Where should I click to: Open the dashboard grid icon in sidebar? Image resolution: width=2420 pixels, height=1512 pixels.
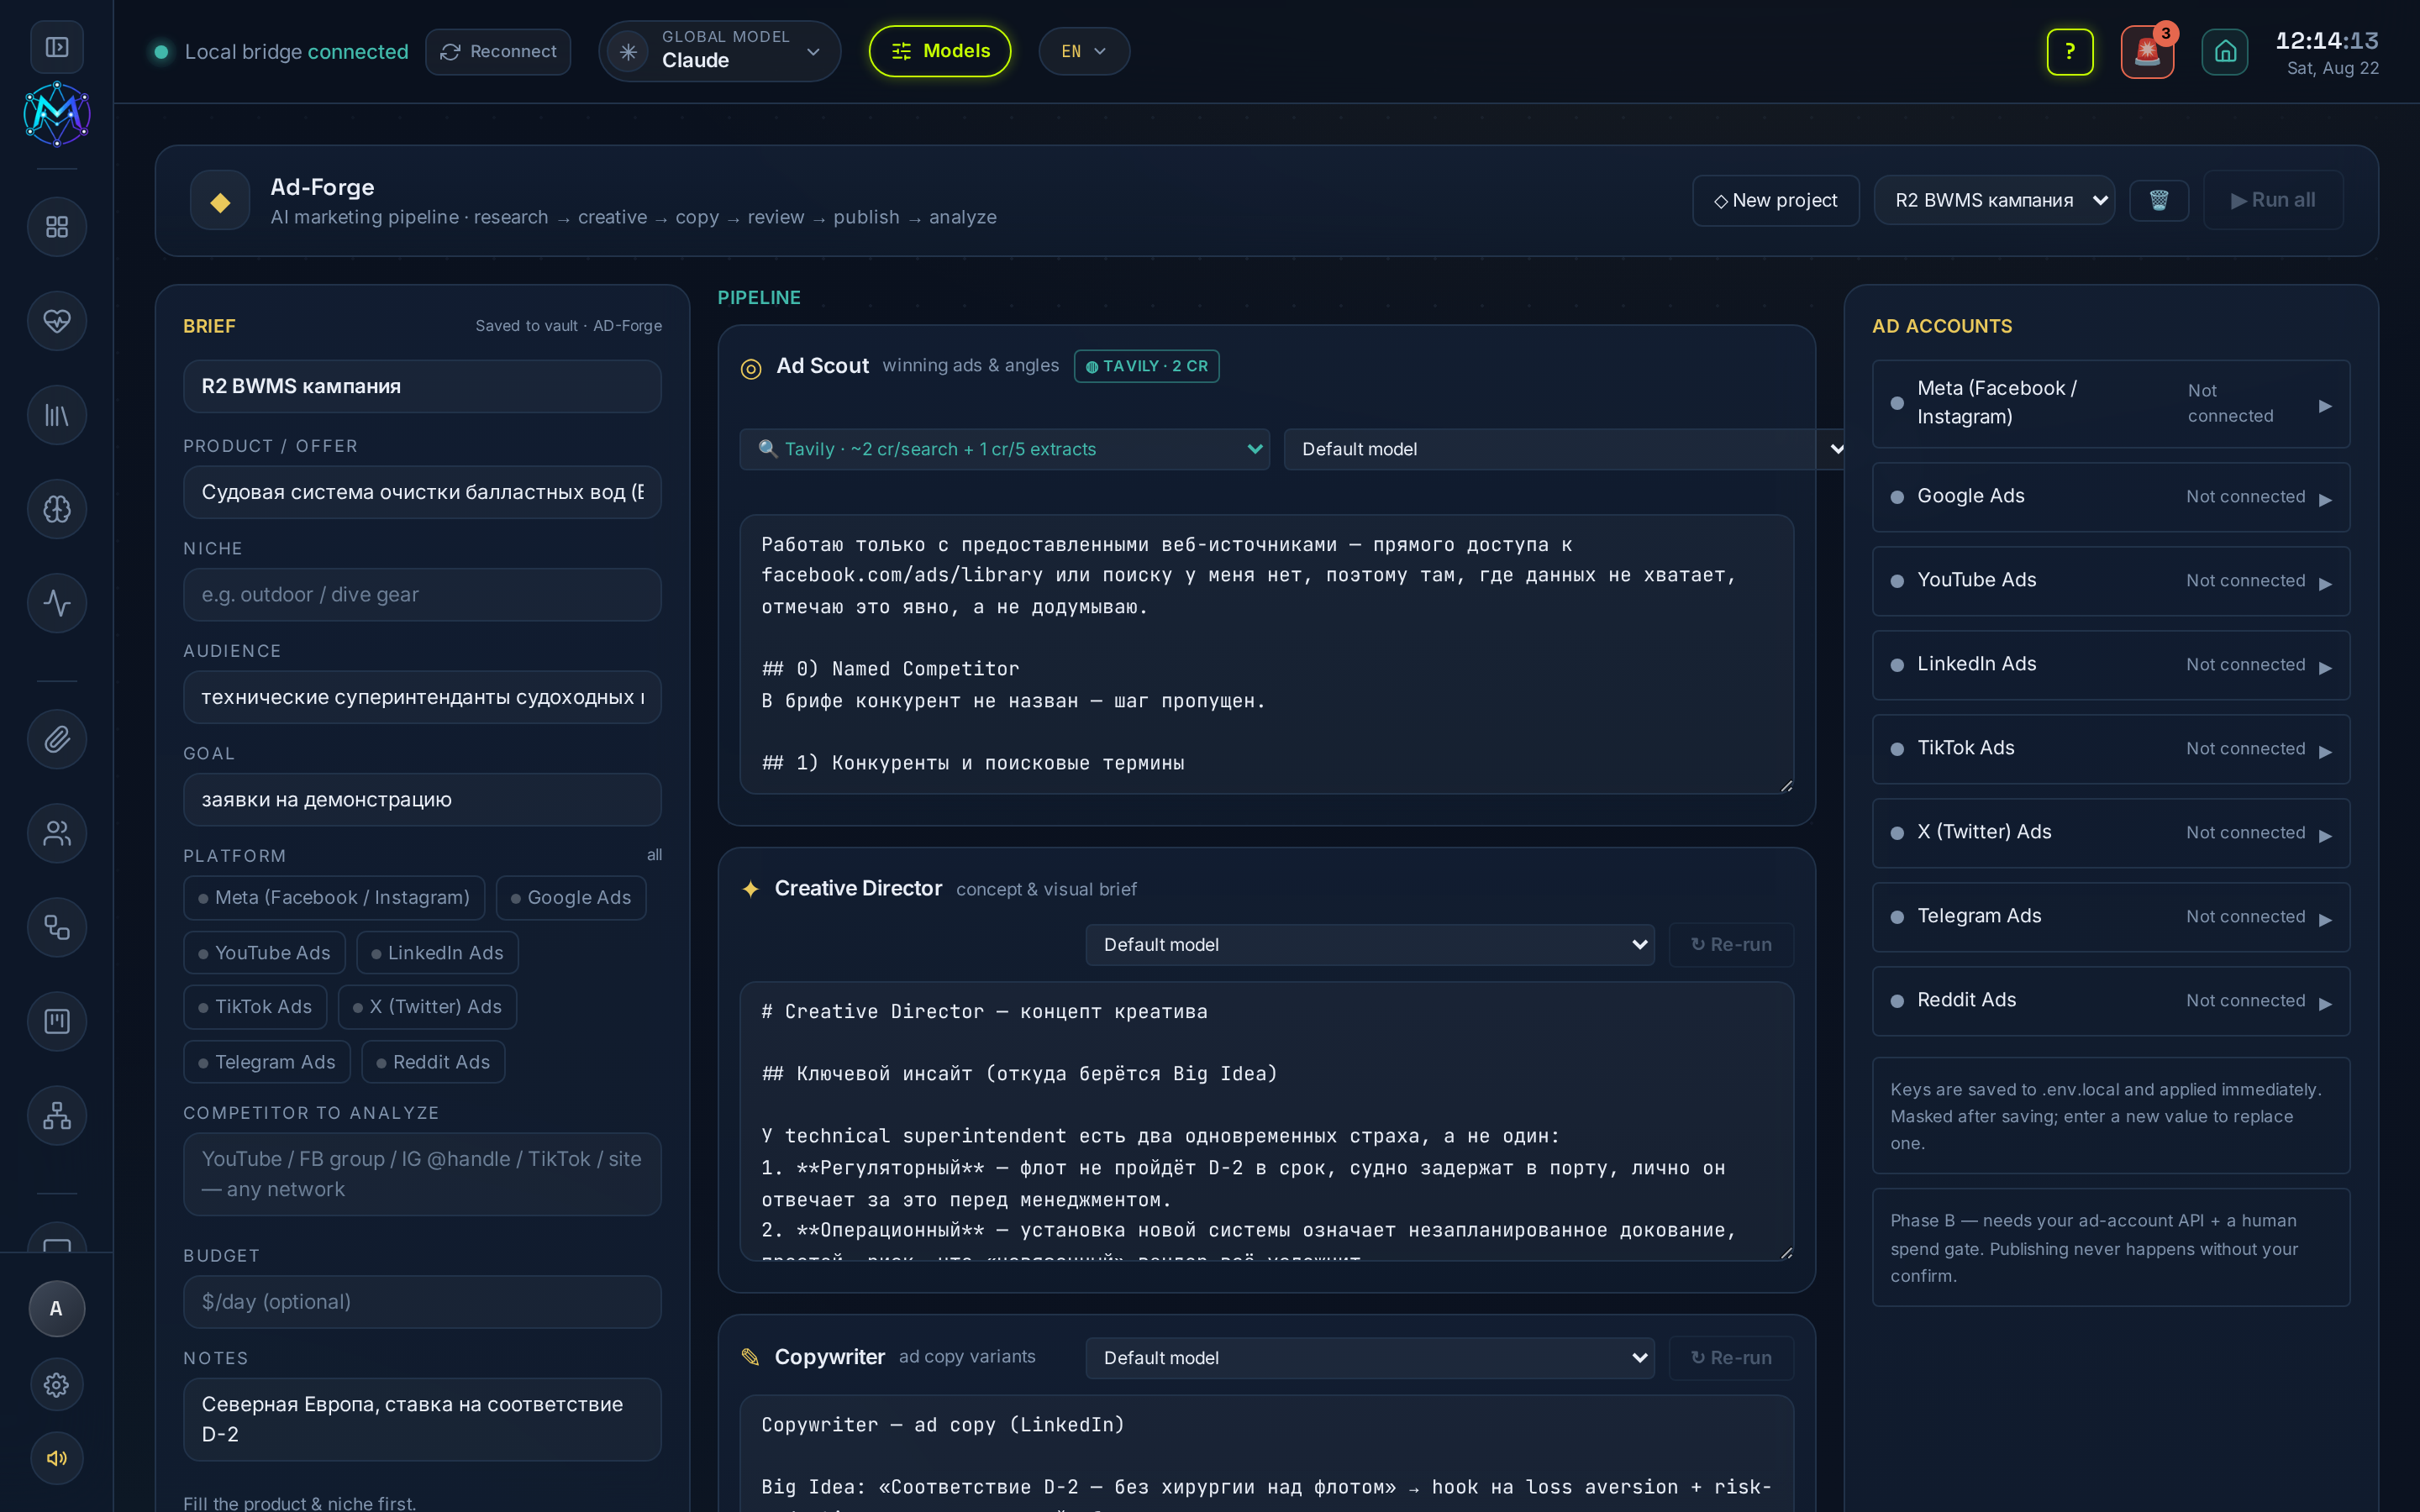point(57,227)
